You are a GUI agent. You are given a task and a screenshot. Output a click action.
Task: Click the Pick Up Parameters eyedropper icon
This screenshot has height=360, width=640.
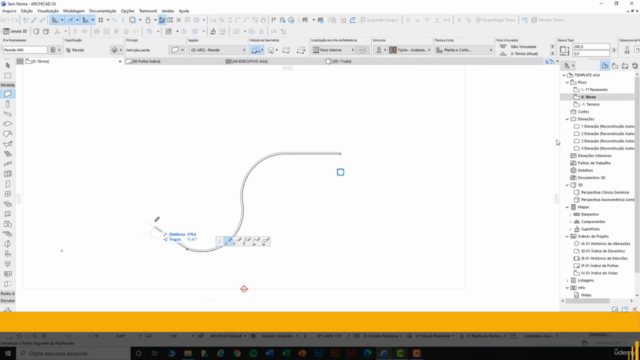34,20
